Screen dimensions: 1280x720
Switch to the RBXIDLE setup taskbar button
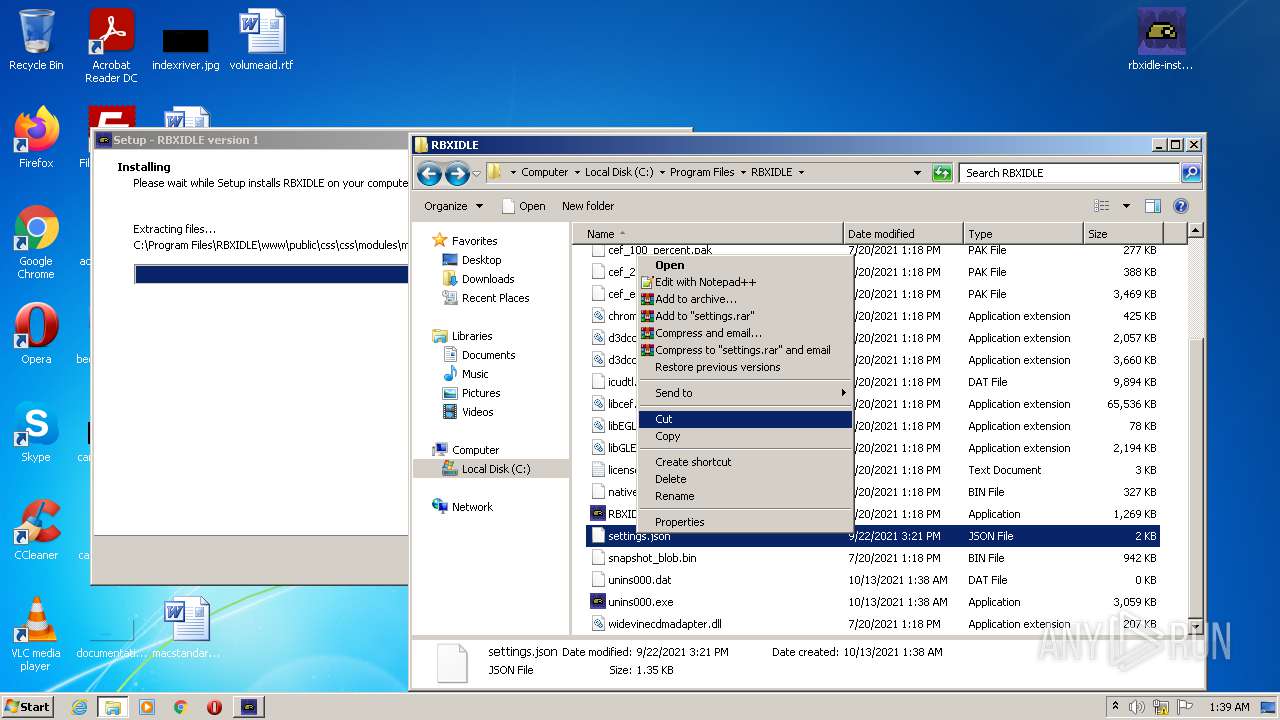click(x=249, y=707)
